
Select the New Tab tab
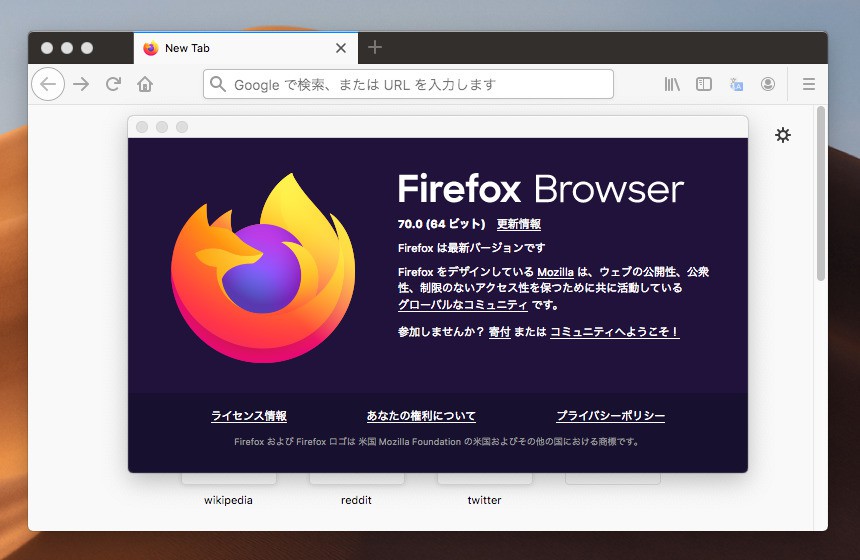tap(246, 48)
